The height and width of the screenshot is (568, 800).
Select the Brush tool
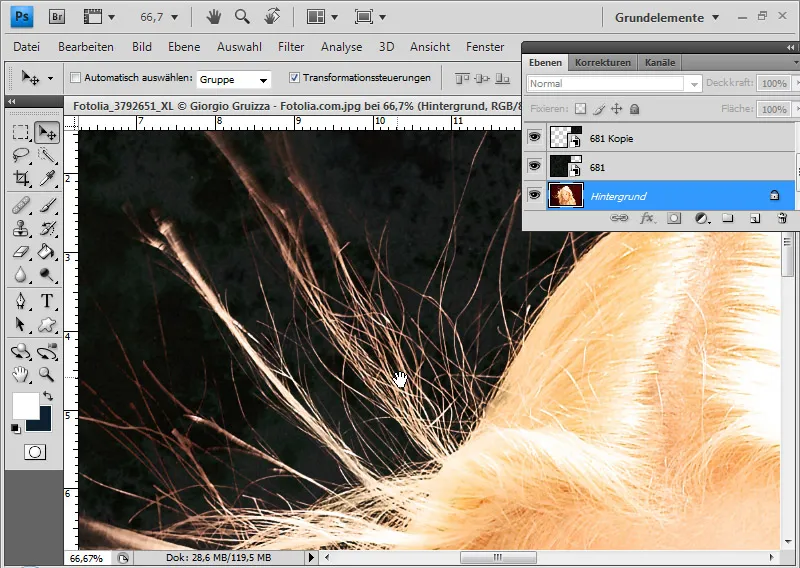coord(47,206)
